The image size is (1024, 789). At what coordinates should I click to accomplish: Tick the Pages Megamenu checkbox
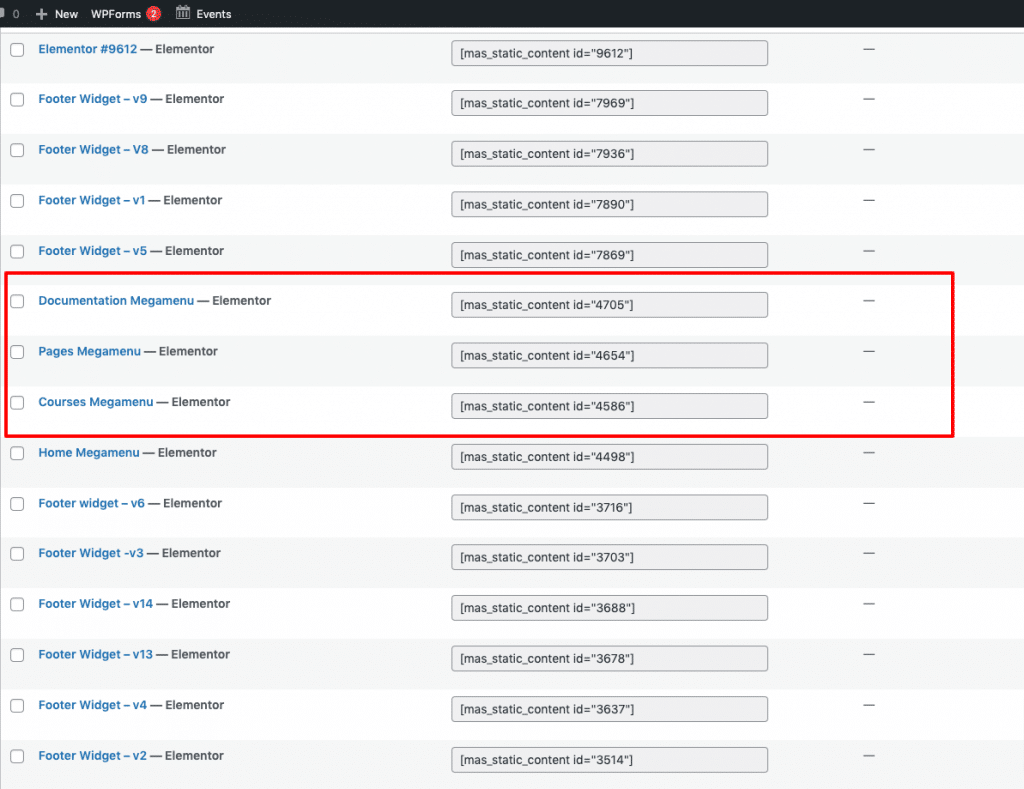17,352
